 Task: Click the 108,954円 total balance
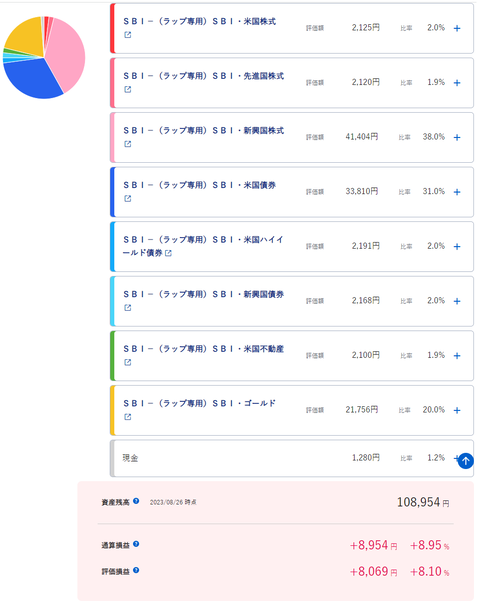pos(423,502)
